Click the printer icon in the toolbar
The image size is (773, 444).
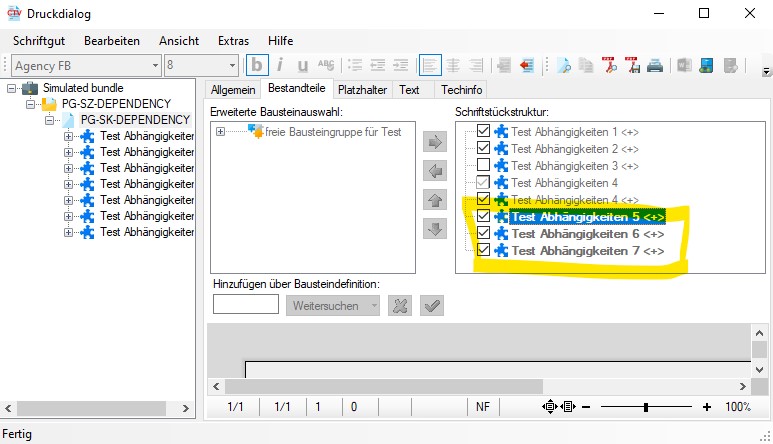click(655, 66)
